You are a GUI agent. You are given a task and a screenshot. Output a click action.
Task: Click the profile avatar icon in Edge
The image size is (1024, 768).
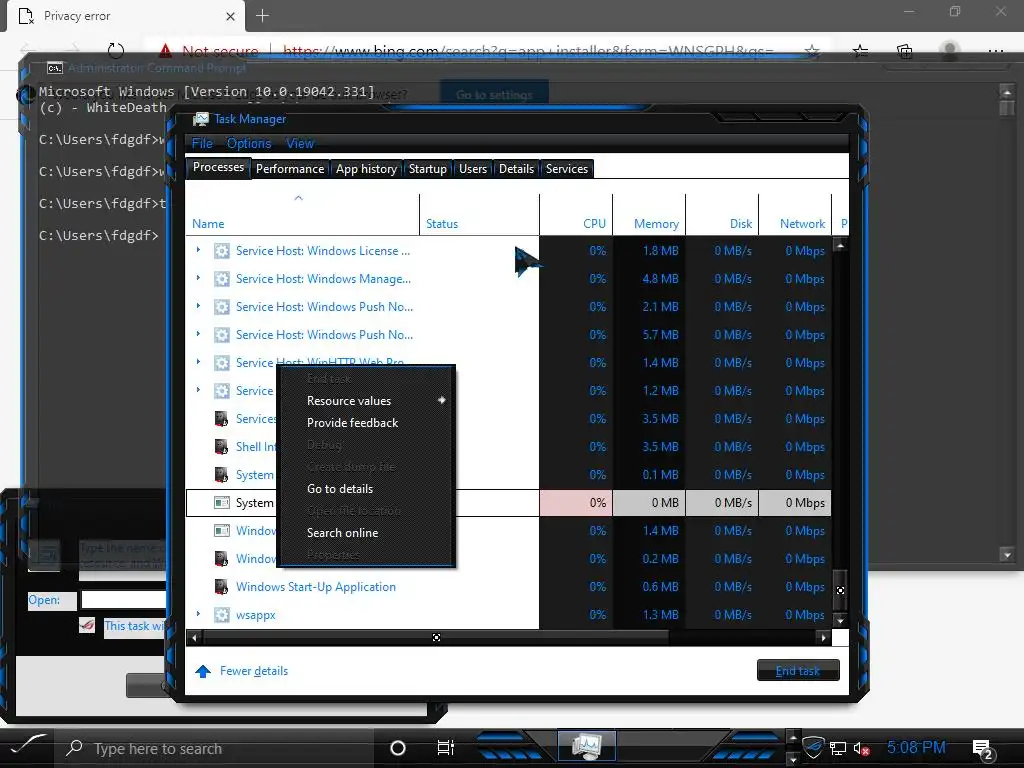(950, 51)
